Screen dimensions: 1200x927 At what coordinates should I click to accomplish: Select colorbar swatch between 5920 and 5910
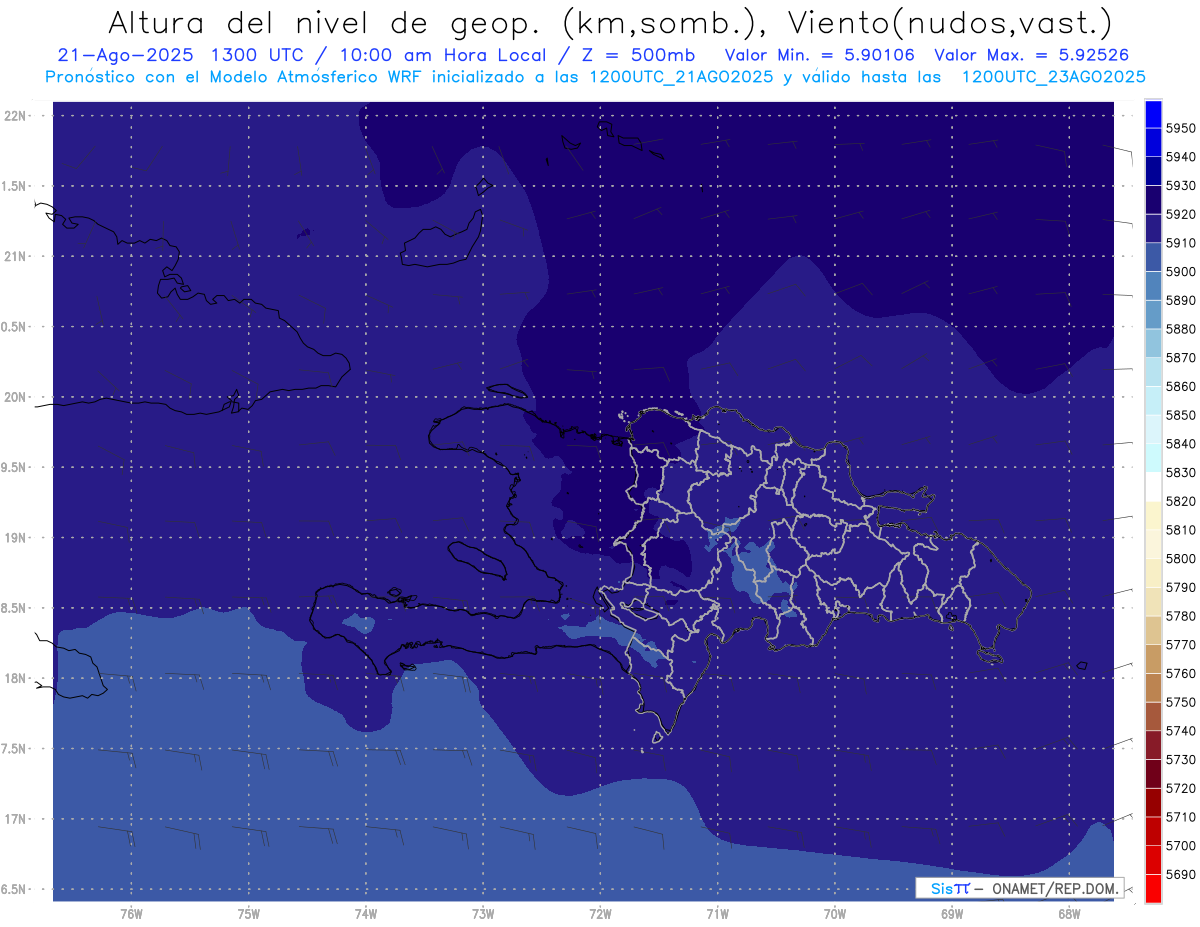tap(1153, 229)
